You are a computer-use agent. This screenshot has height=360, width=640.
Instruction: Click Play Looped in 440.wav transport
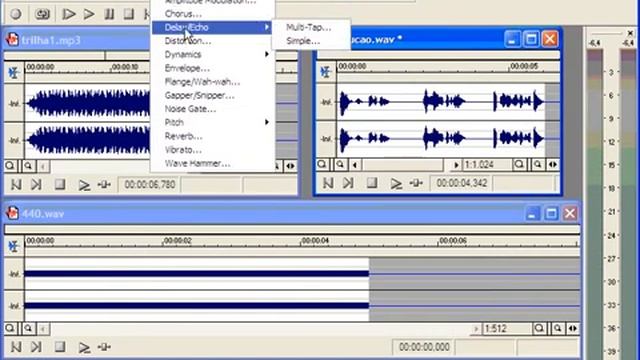[x=104, y=347]
